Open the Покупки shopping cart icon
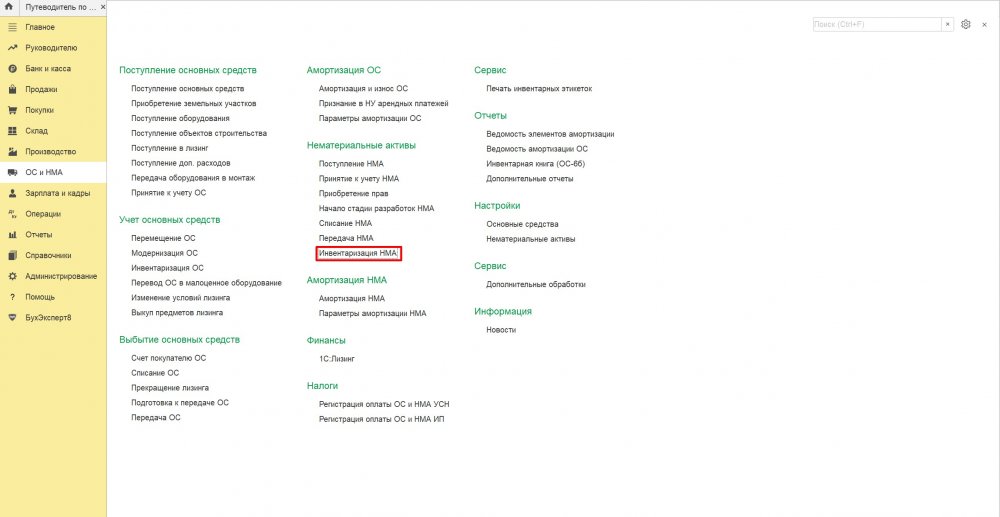This screenshot has width=1000, height=517. point(12,110)
